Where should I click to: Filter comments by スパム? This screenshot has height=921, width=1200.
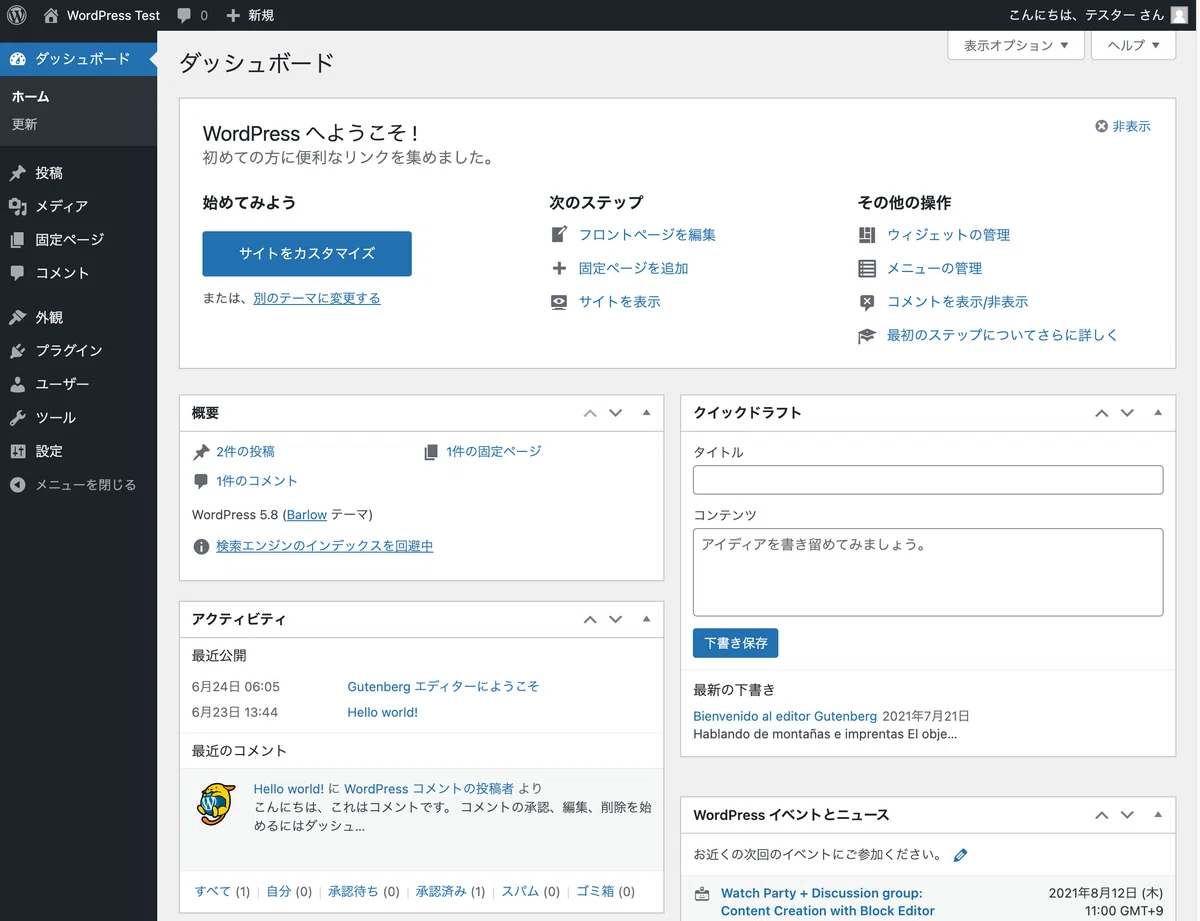pyautogui.click(x=520, y=891)
